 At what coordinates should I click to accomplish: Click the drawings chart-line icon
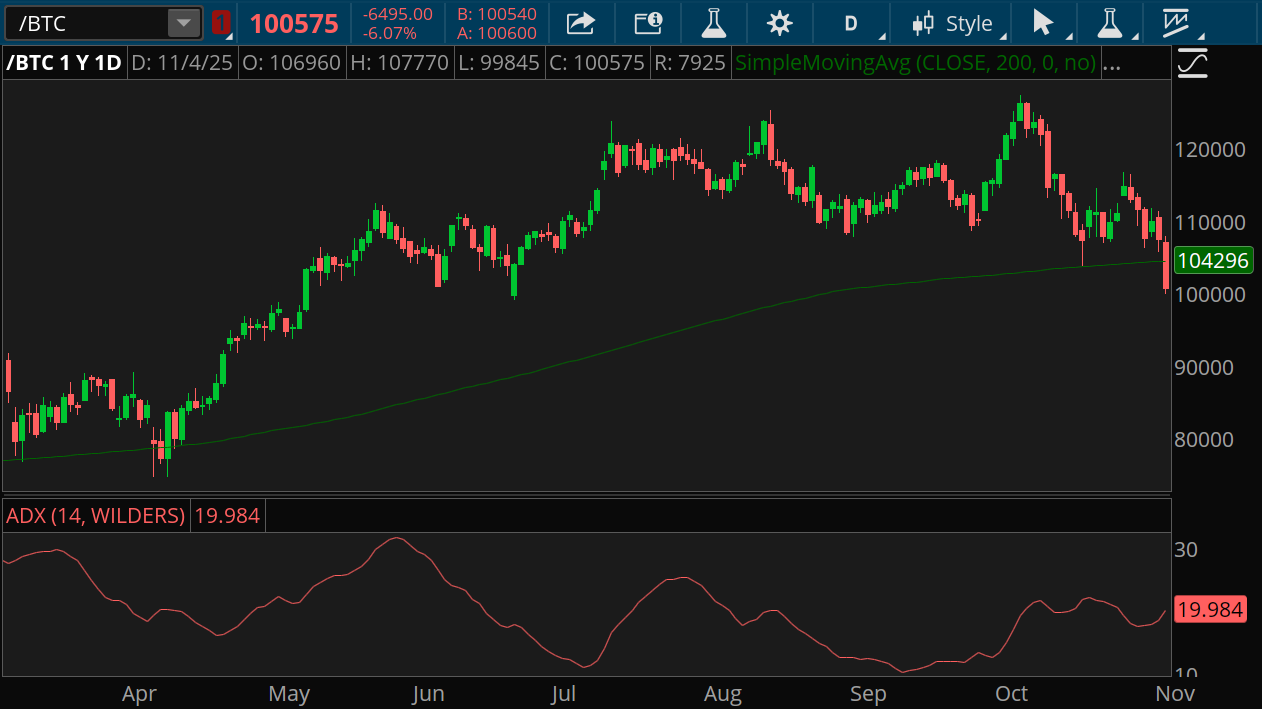[x=1177, y=23]
